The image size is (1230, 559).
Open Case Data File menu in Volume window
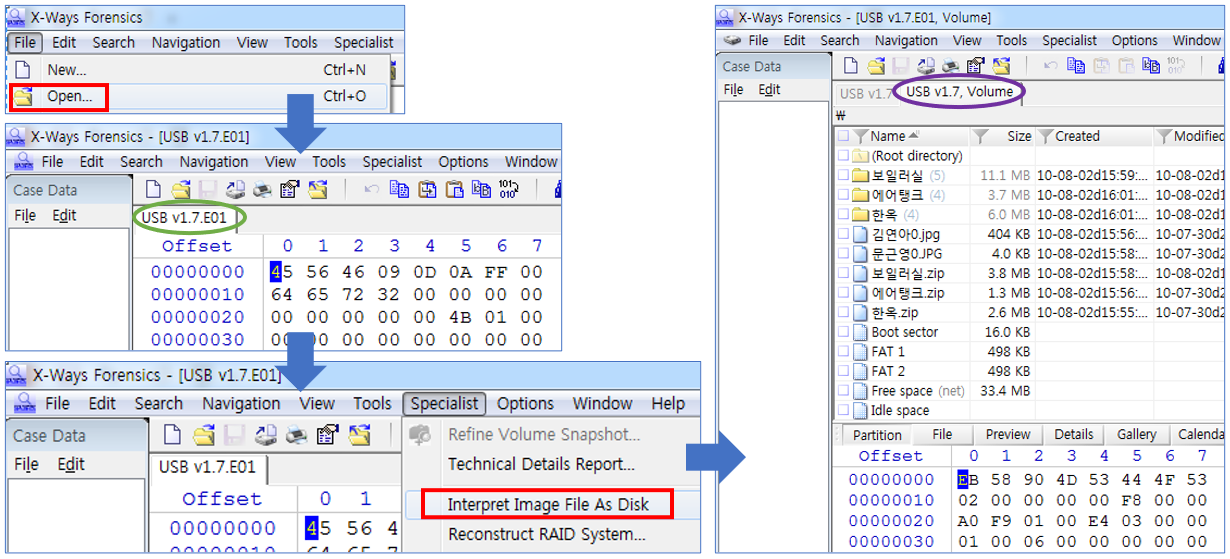click(733, 89)
